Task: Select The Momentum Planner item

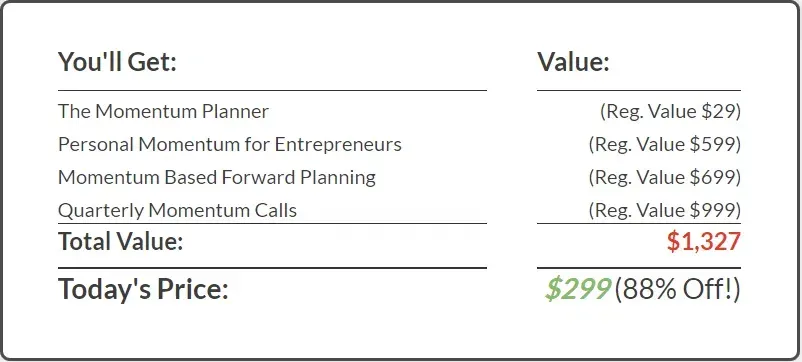Action: (163, 111)
